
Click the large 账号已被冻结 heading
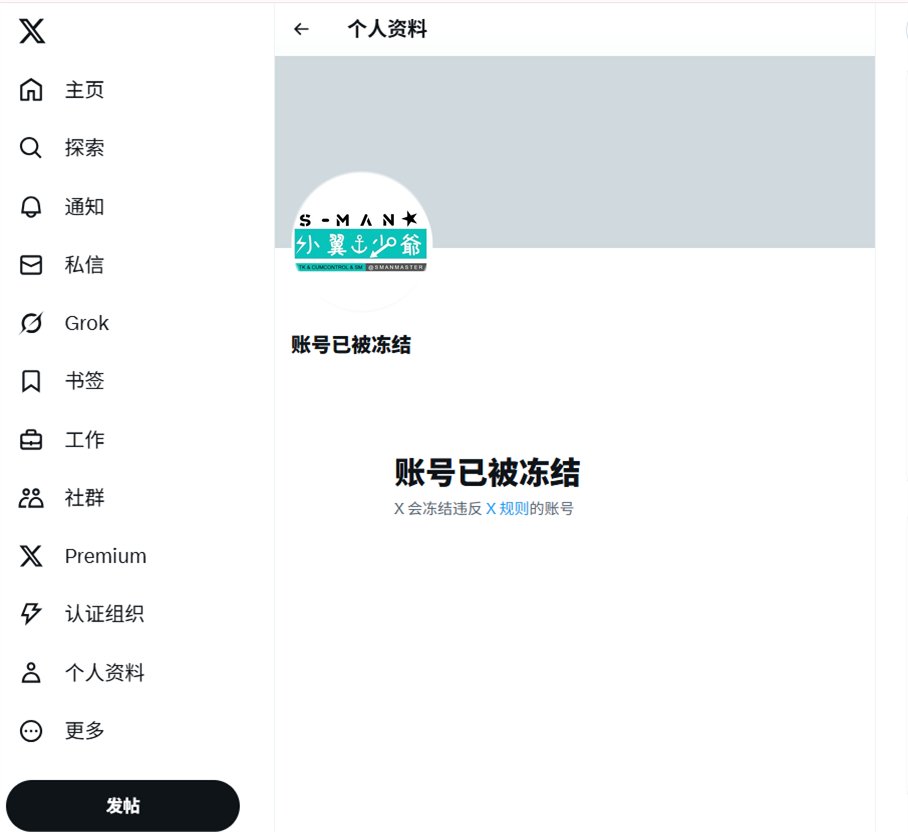(x=487, y=472)
